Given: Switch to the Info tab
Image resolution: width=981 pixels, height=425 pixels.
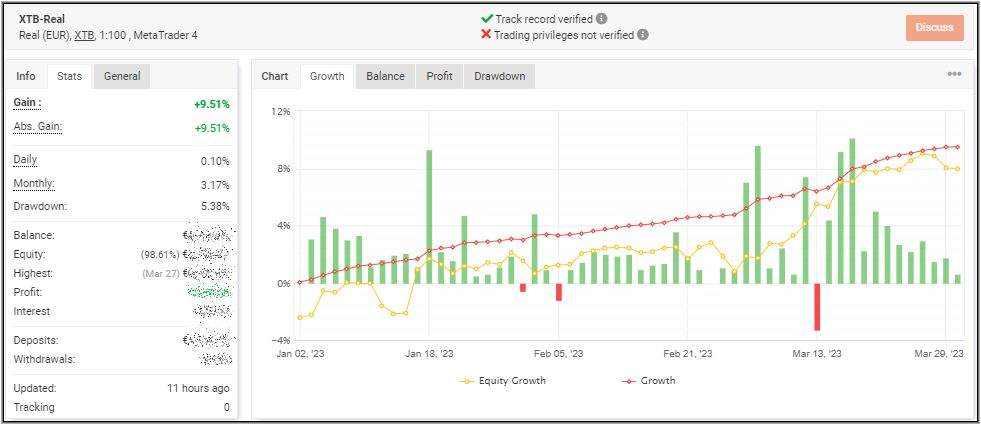Looking at the screenshot, I should pos(26,76).
